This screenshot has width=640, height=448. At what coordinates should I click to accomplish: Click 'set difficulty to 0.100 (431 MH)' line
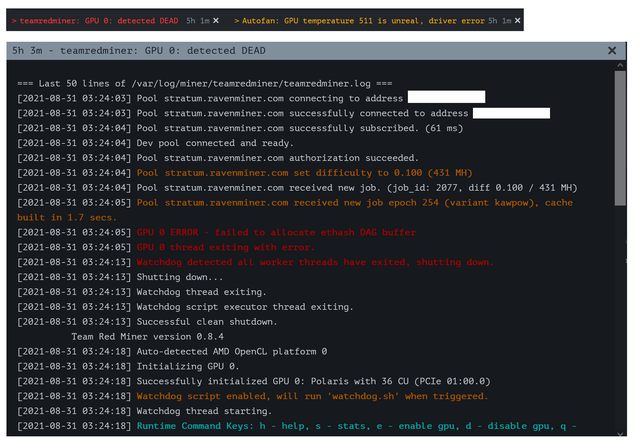click(244, 173)
